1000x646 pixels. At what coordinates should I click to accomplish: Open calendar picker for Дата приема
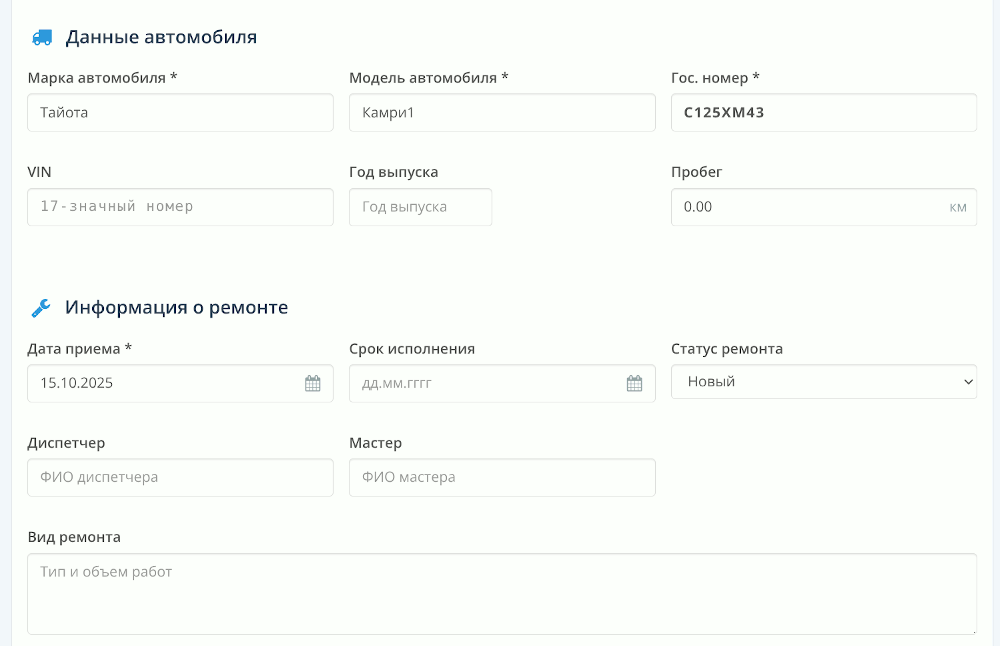[x=313, y=383]
